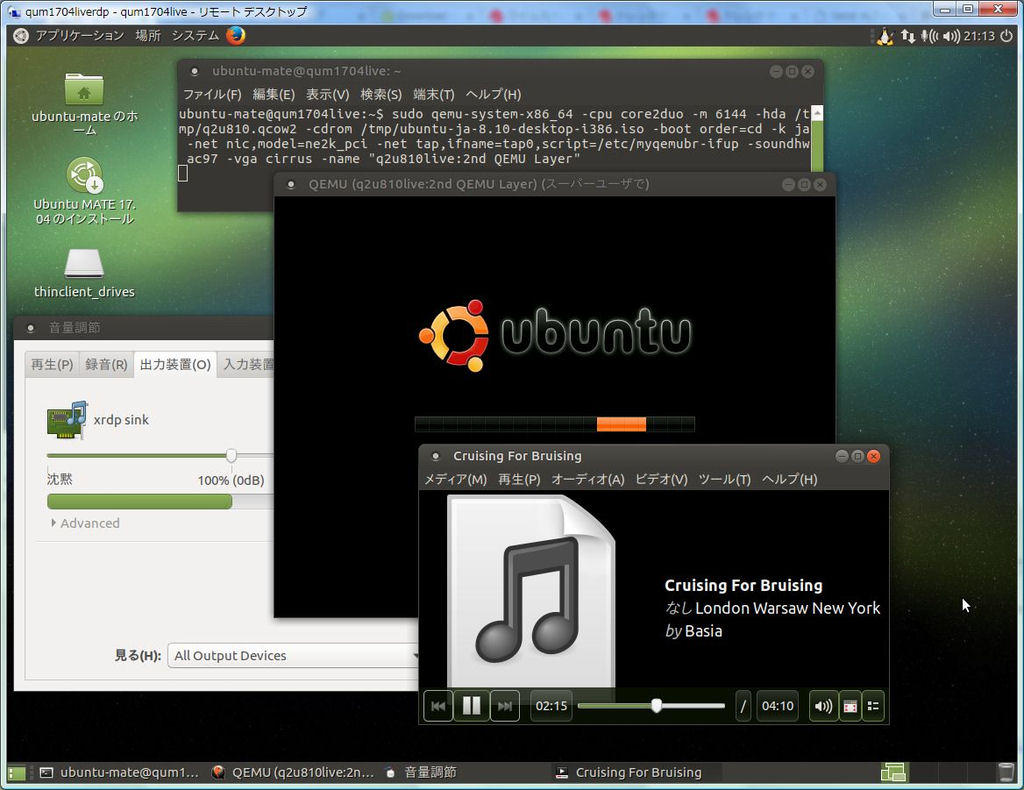Viewport: 1024px width, 790px height.
Task: Open the ファイル(F) menu in terminal
Action: click(212, 95)
